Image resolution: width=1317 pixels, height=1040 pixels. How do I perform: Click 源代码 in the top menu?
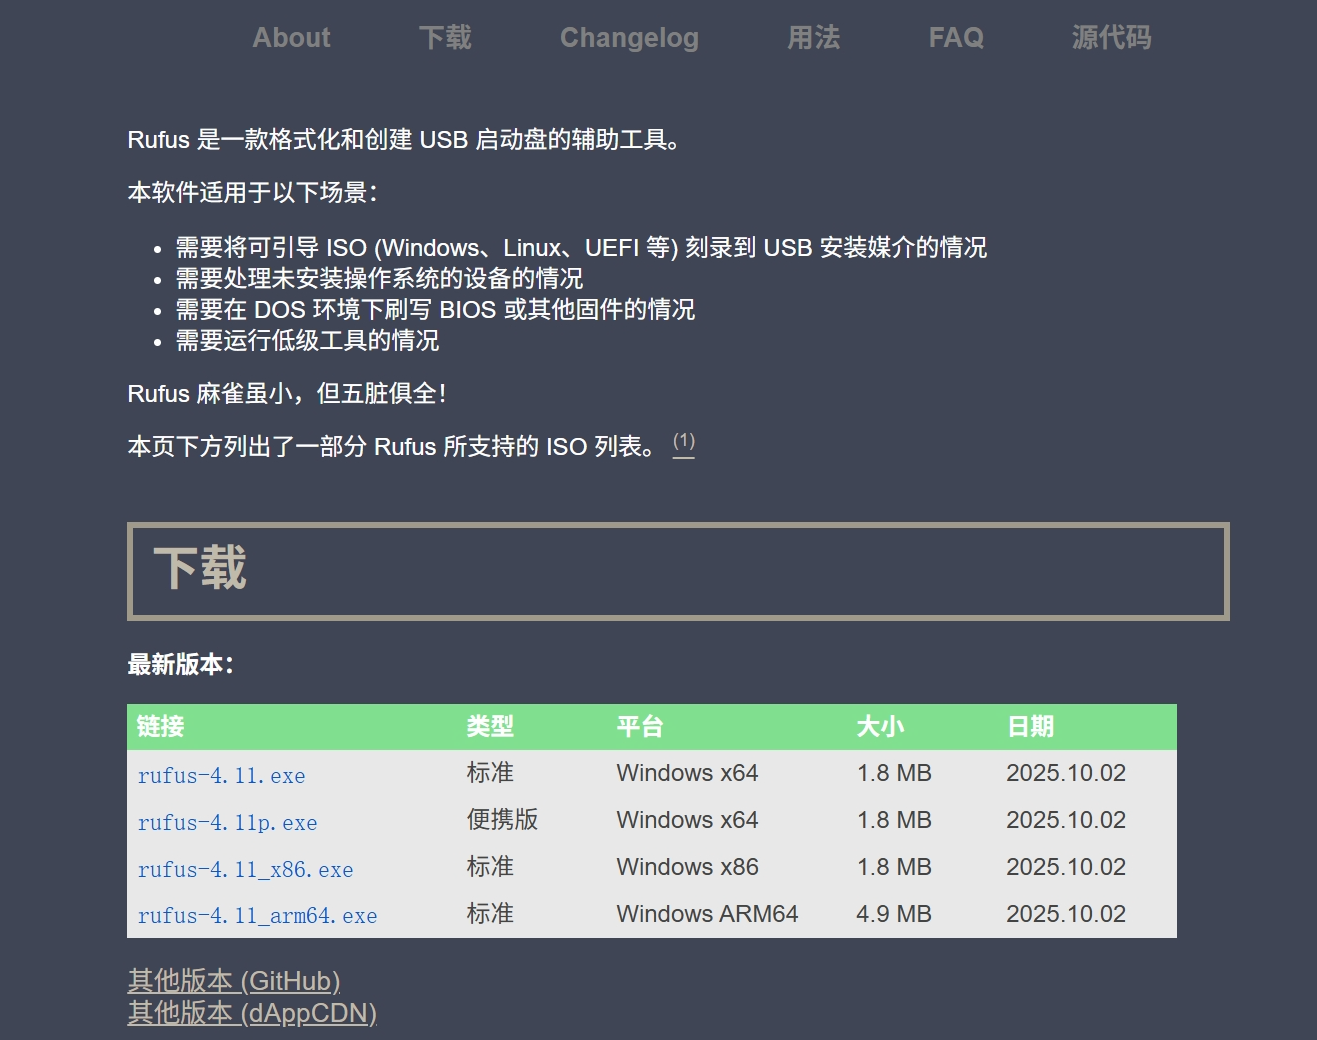1111,38
